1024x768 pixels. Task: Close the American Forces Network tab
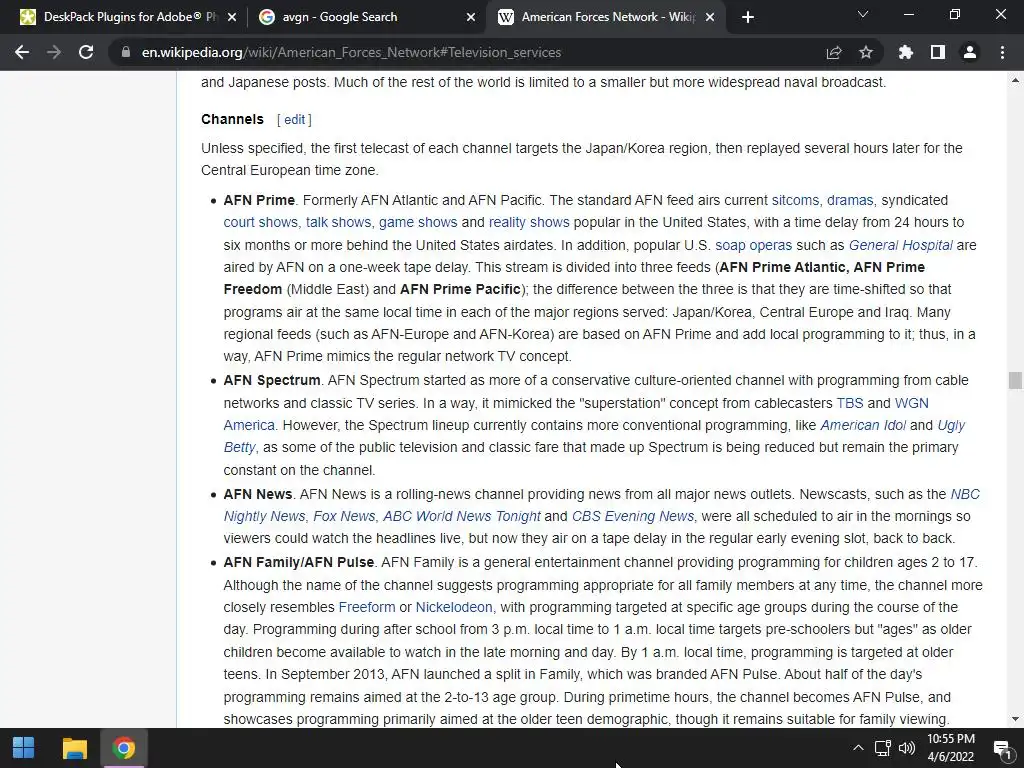[711, 17]
